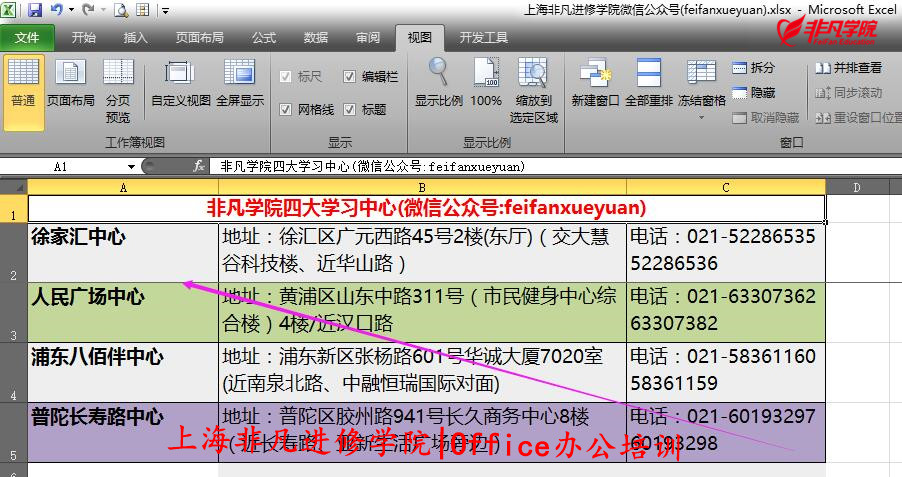Viewport: 902px width, 477px height.
Task: Set zoom to 100% button
Action: pyautogui.click(x=486, y=83)
